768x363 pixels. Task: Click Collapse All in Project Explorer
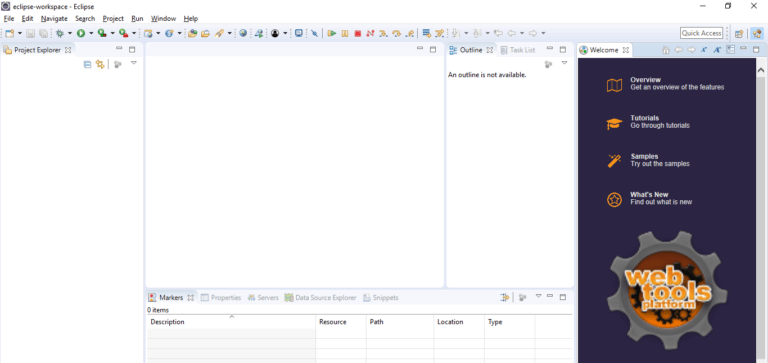coord(87,64)
